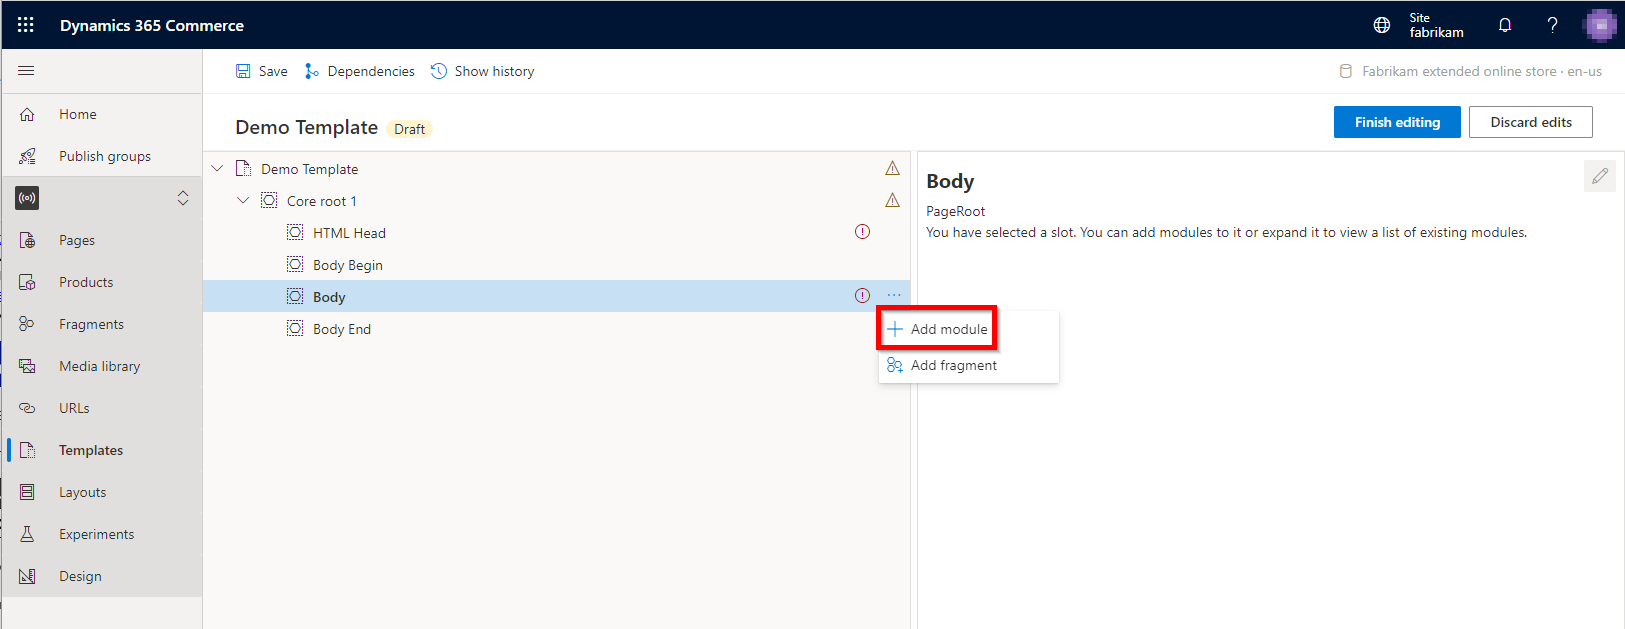This screenshot has width=1625, height=629.
Task: Click error indicator on Body row
Action: click(862, 295)
